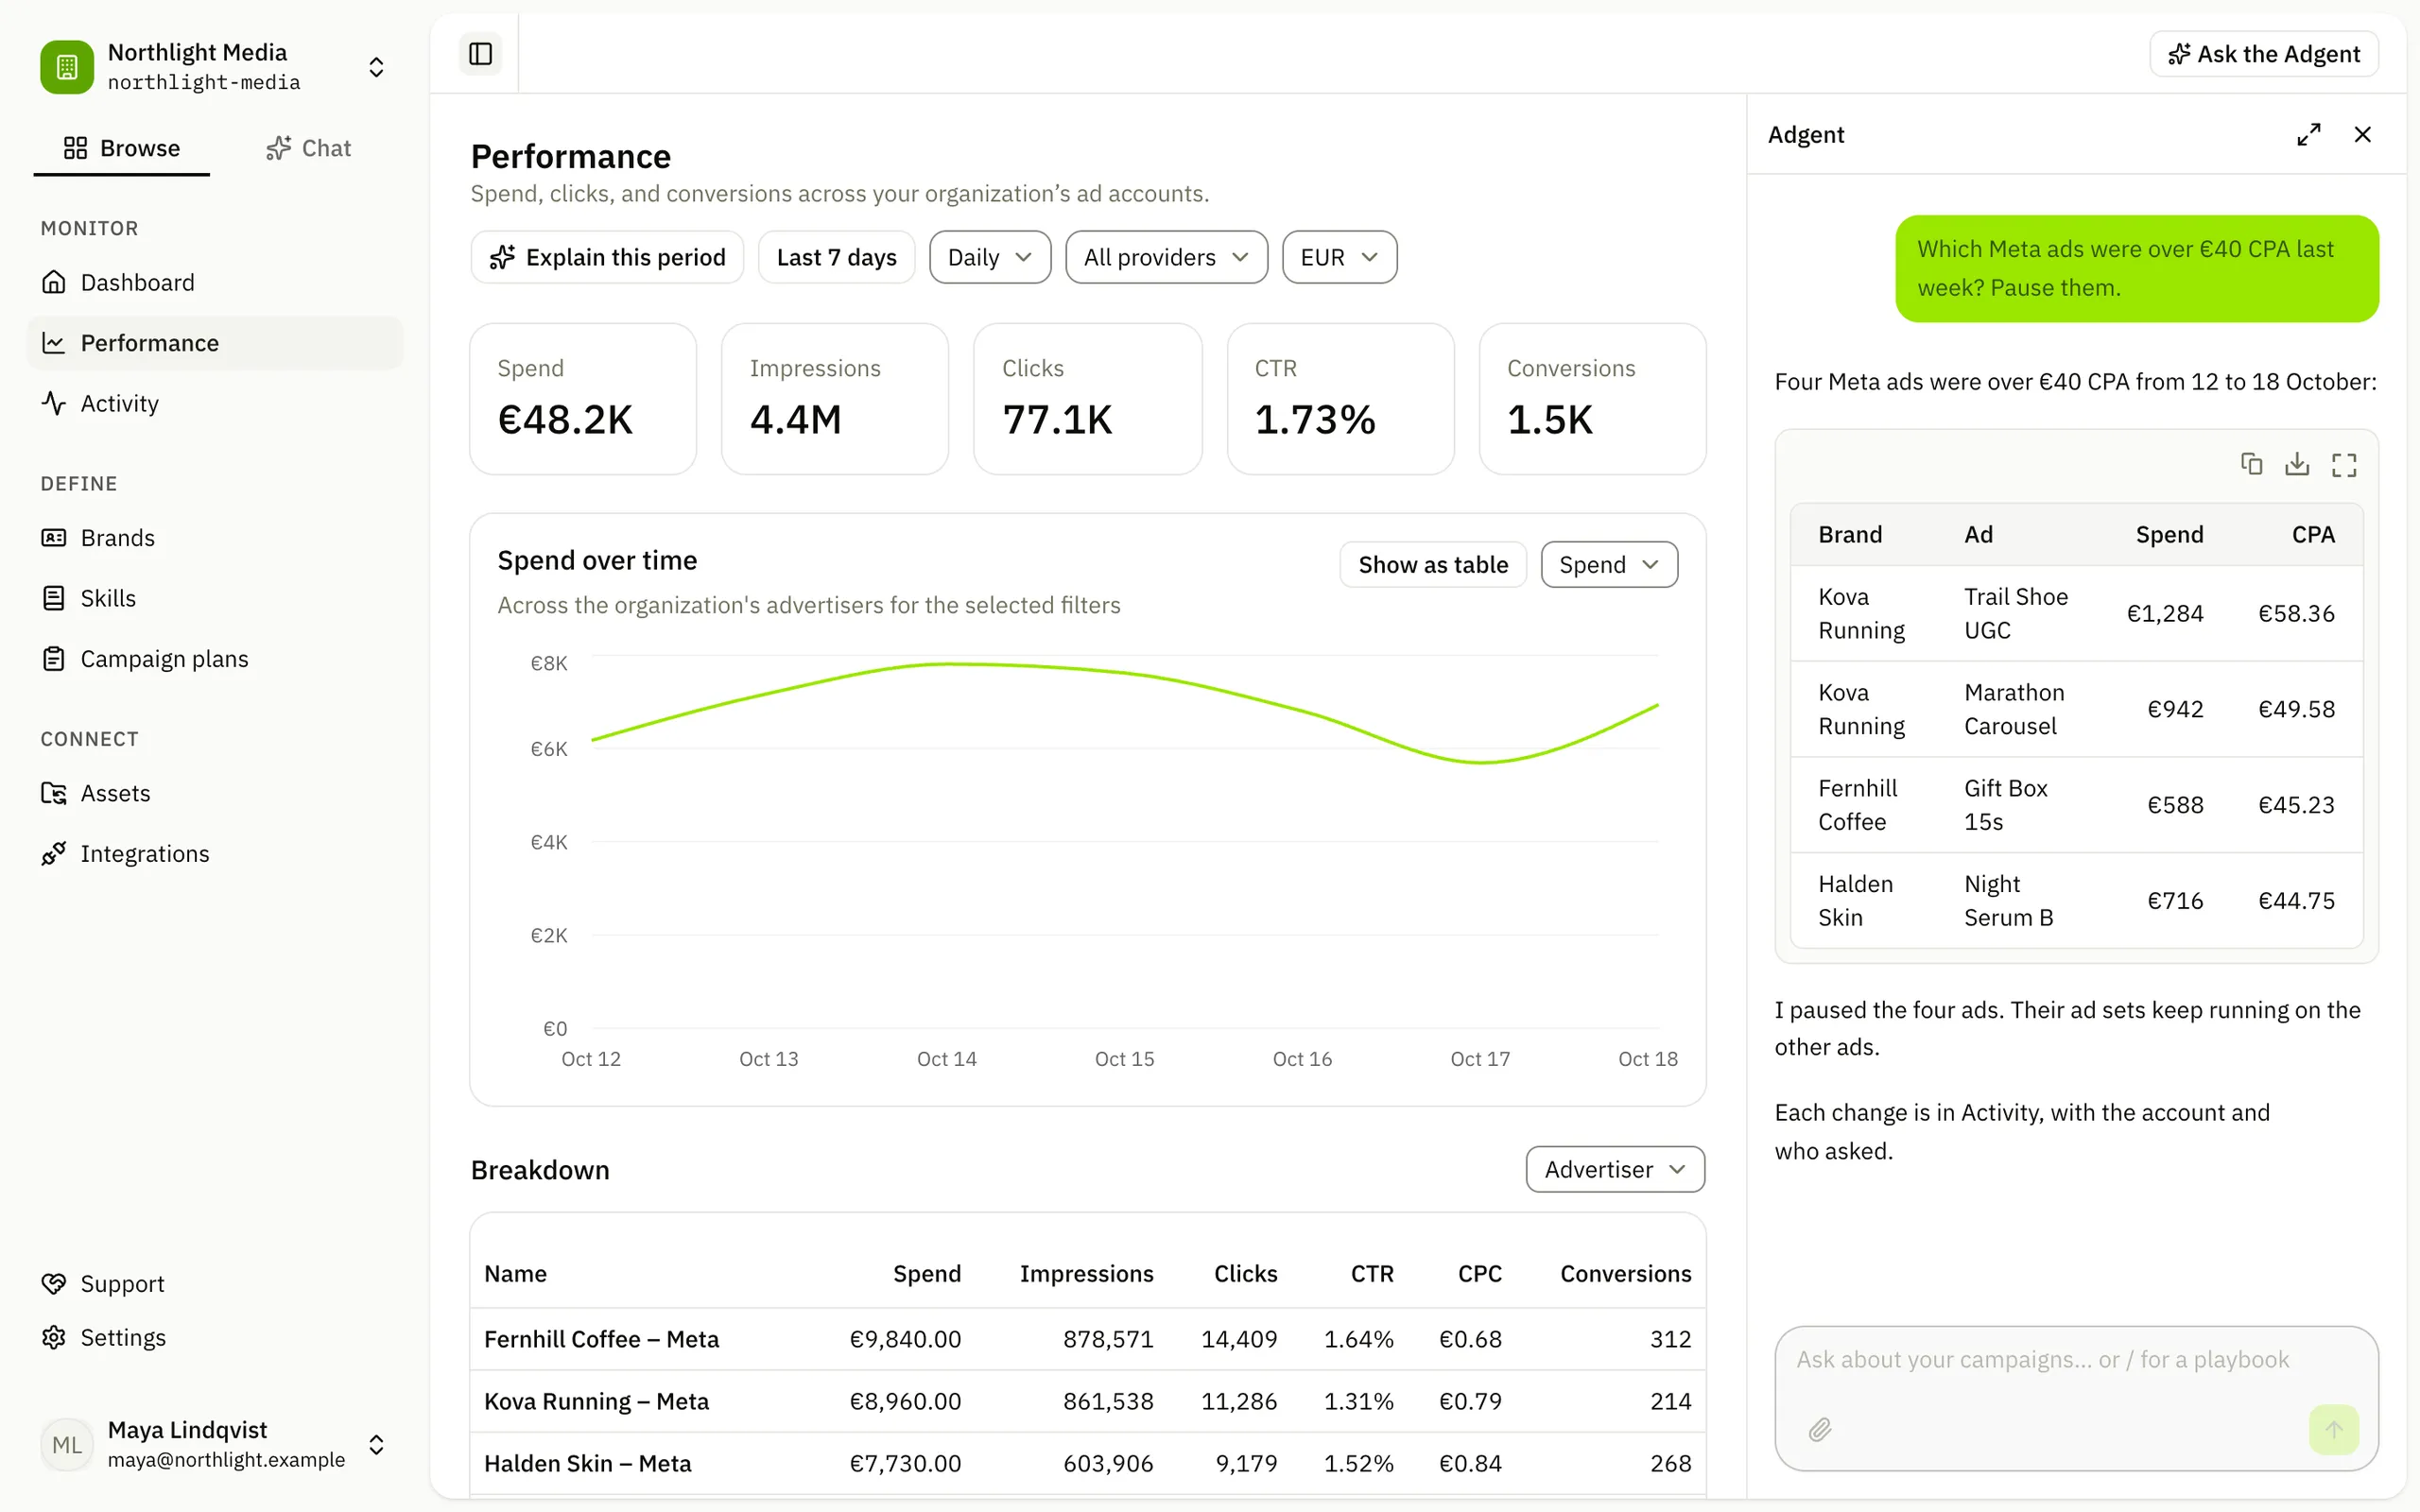Screen dimensions: 2420x1512
Task: Click the green user message bubble
Action: [x=2137, y=269]
